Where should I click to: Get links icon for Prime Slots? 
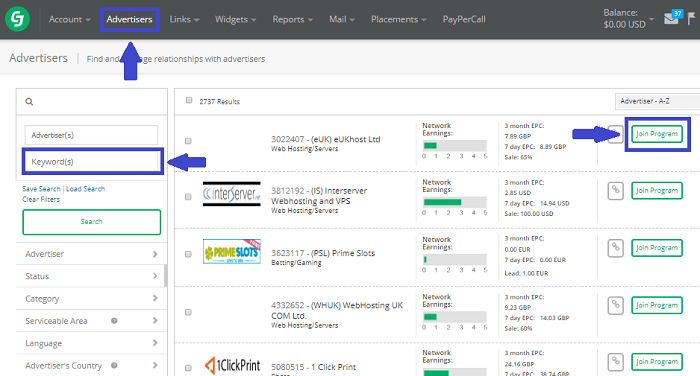(x=615, y=248)
